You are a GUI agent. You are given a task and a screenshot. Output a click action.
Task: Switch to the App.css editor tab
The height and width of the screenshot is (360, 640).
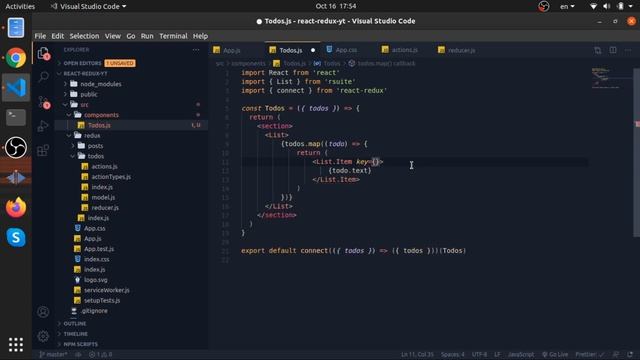347,50
